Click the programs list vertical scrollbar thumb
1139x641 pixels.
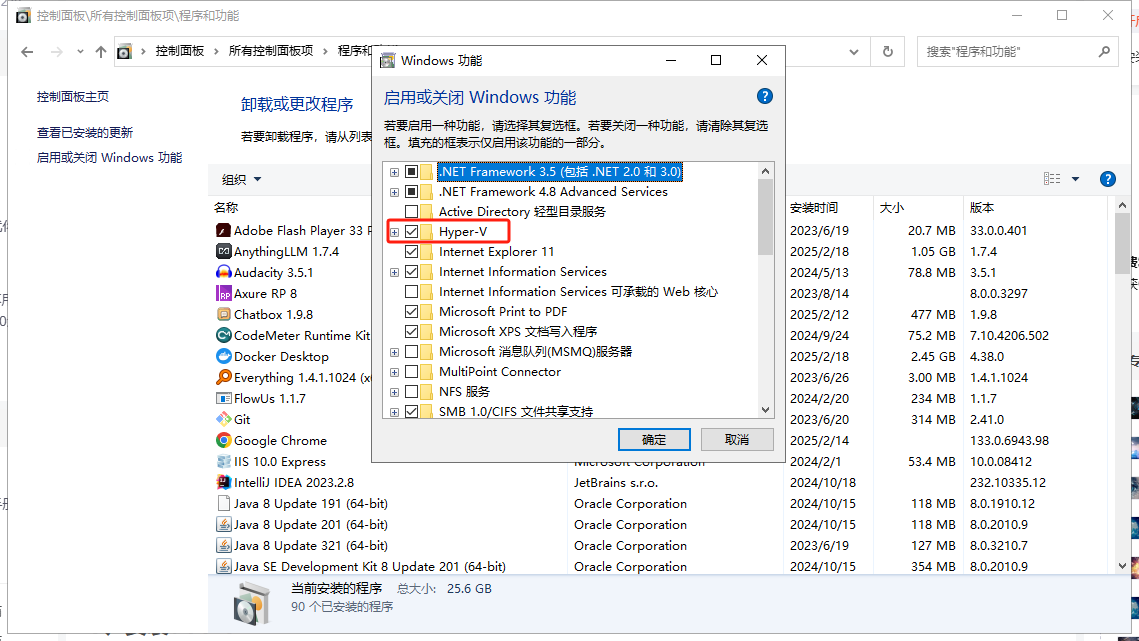pyautogui.click(x=1122, y=244)
